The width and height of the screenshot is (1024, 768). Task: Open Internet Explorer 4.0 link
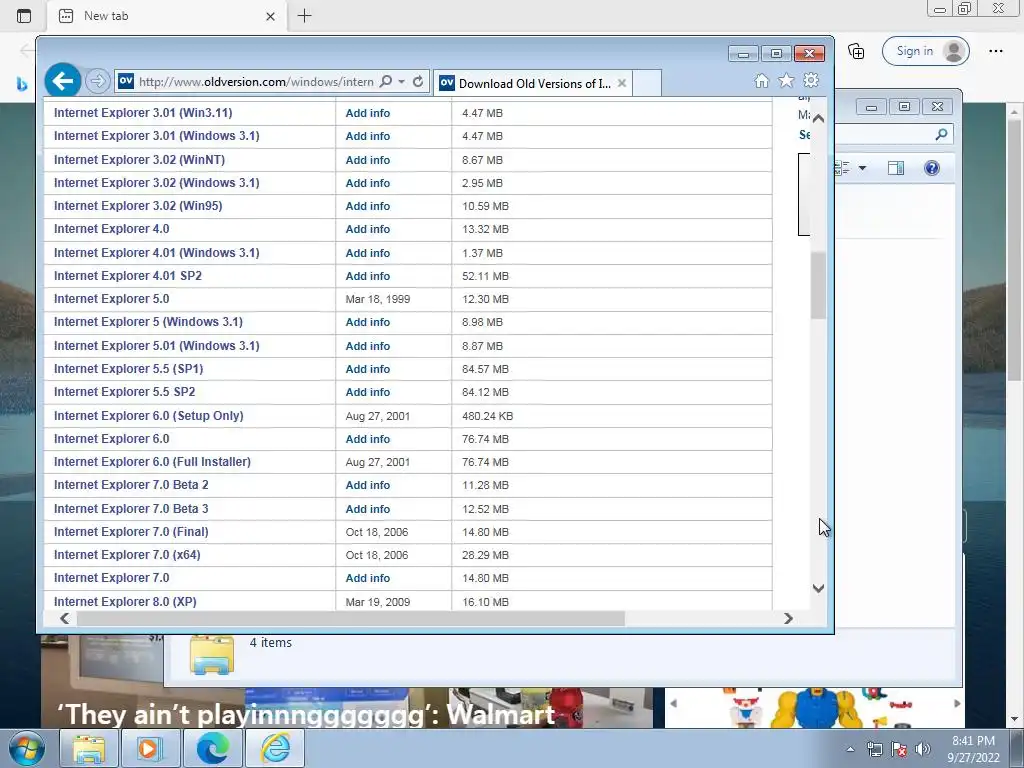pos(112,229)
